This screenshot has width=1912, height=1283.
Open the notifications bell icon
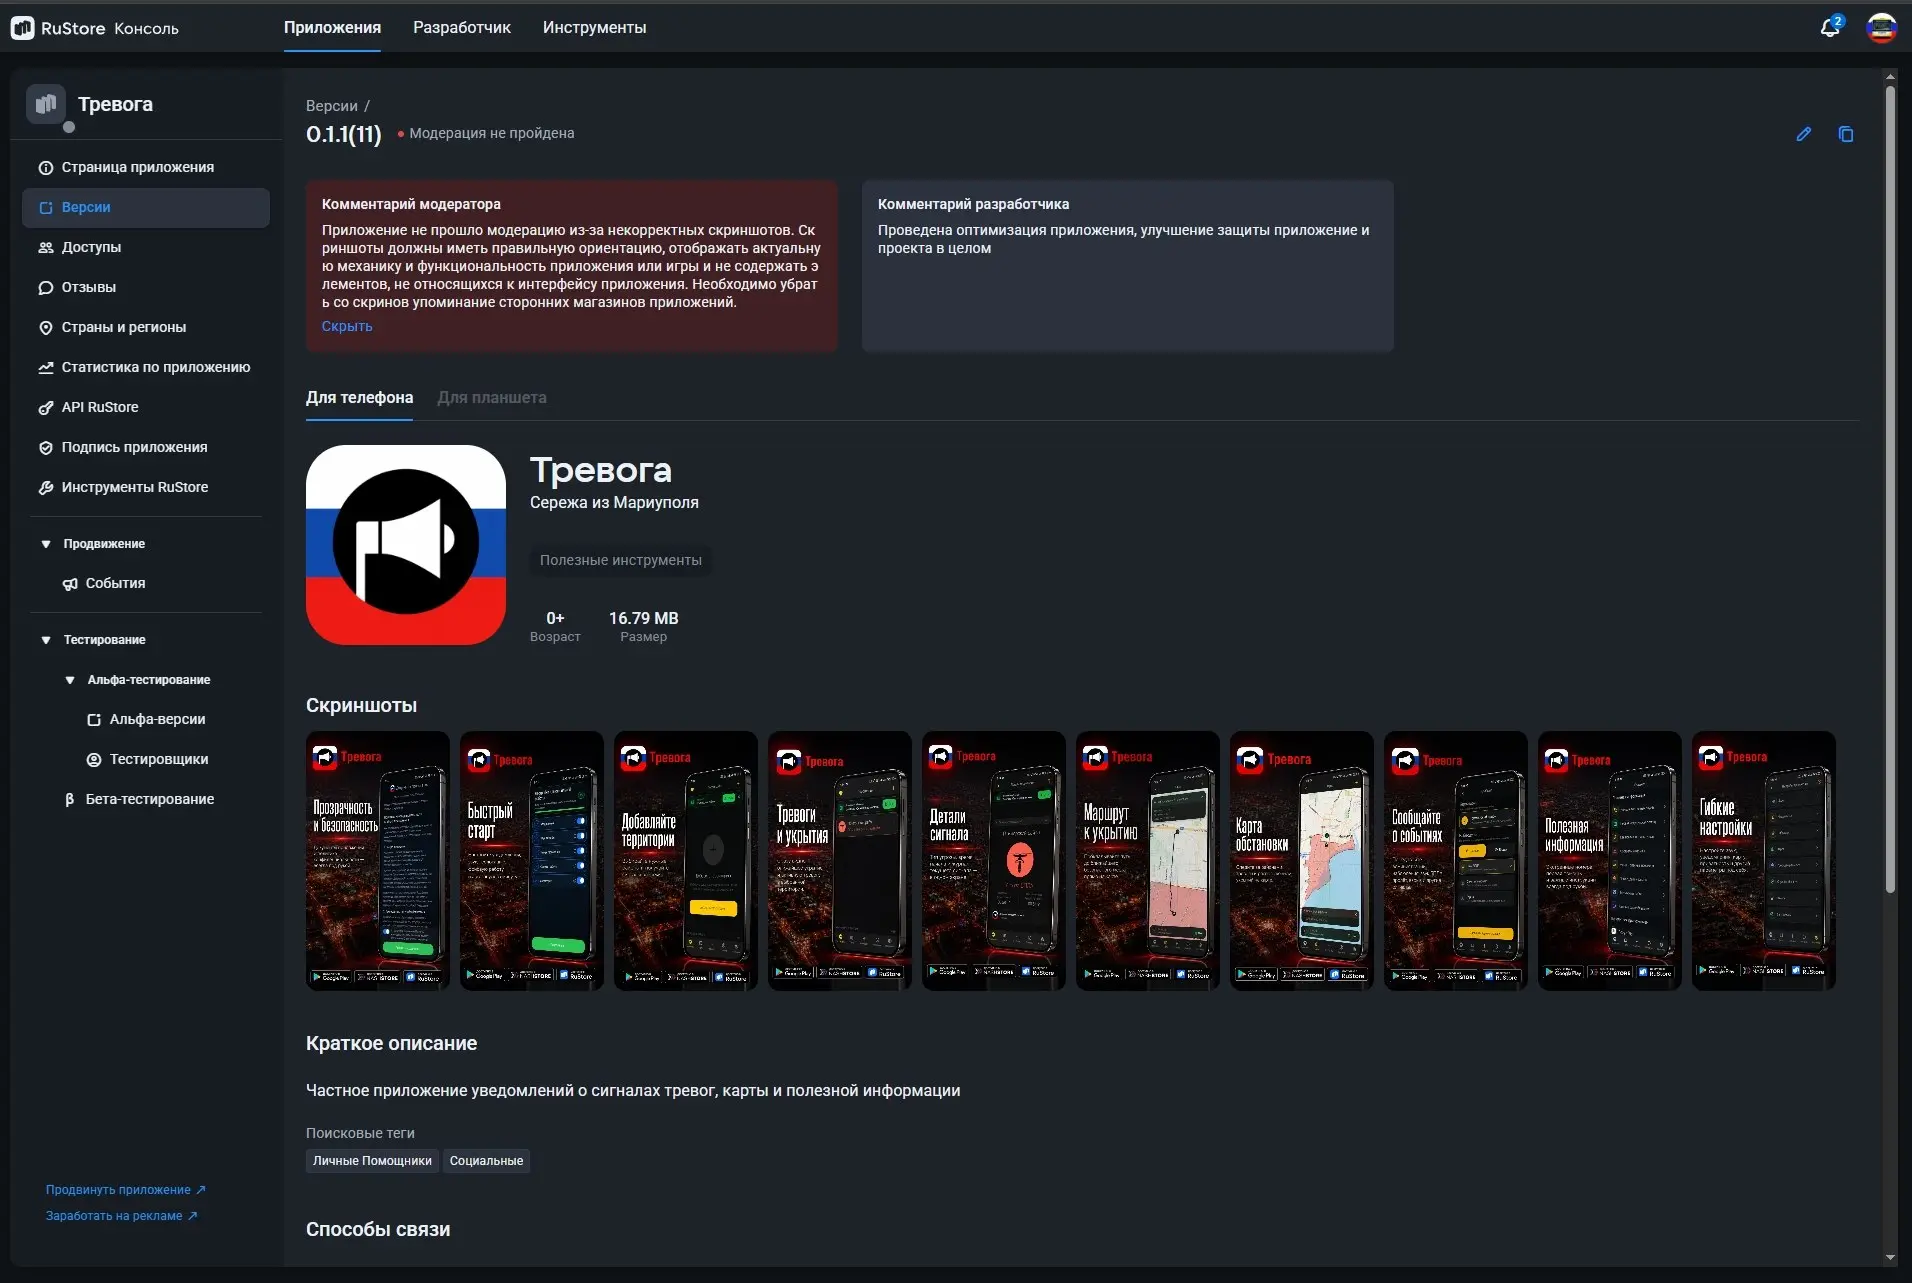(1829, 28)
